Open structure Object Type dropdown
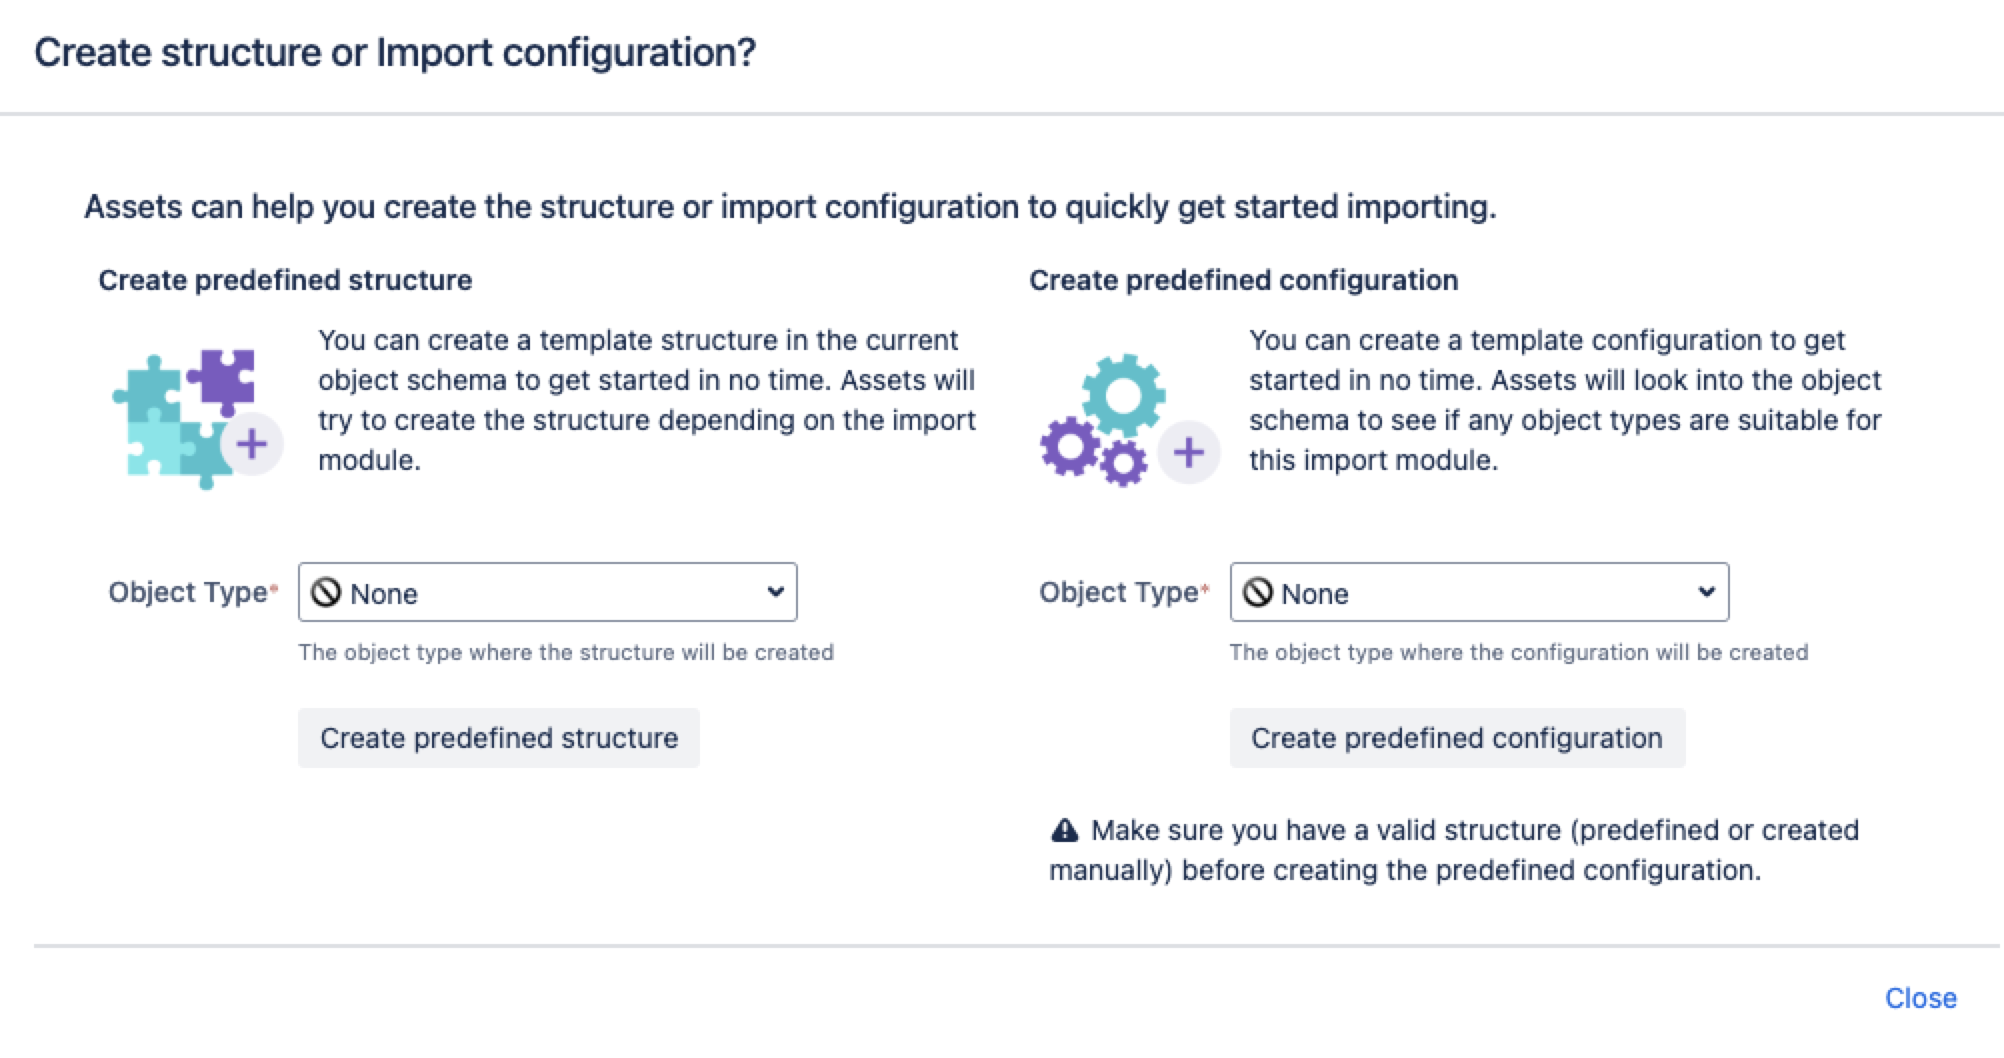This screenshot has height=1058, width=2004. (547, 593)
